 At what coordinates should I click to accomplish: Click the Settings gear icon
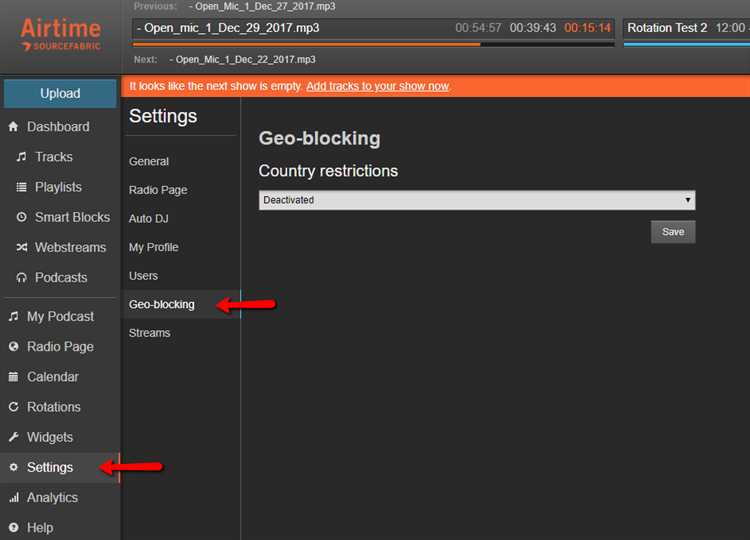(13, 467)
